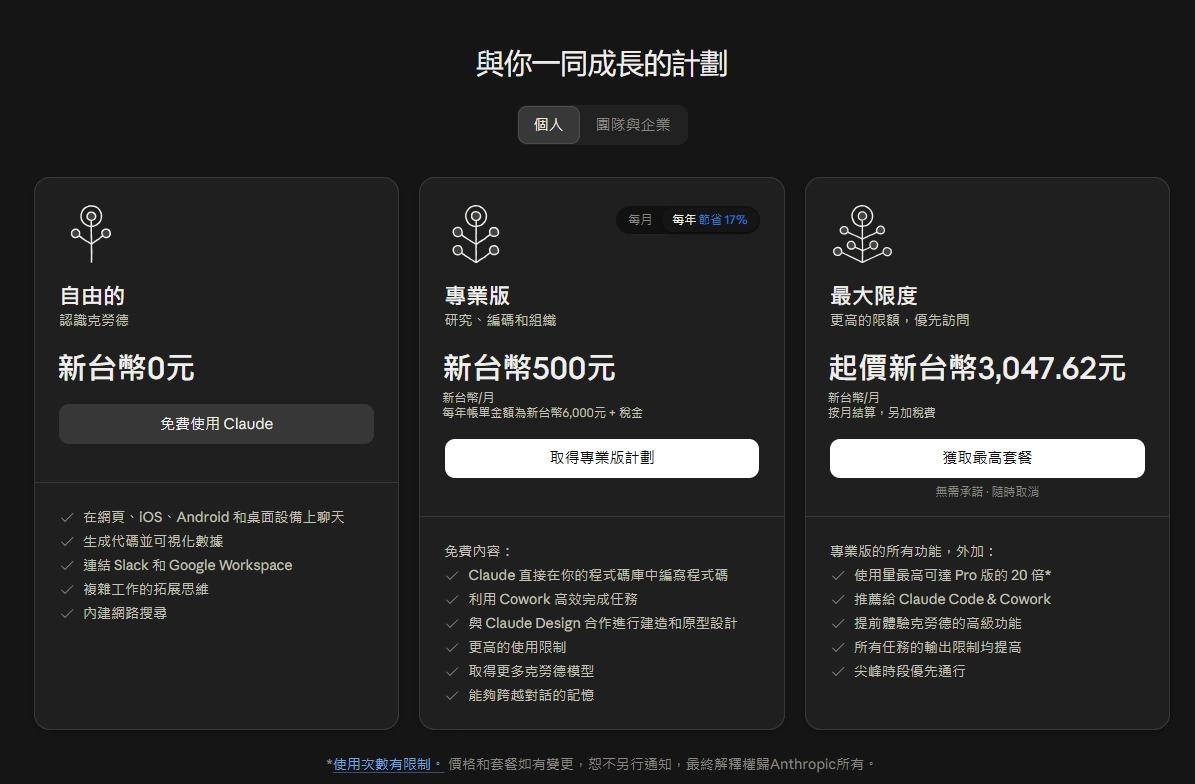Click checkmark beside 在網頁、iOS、Android 和桌面設備上聊天
Viewport: 1195px width, 784px height.
tap(67, 517)
